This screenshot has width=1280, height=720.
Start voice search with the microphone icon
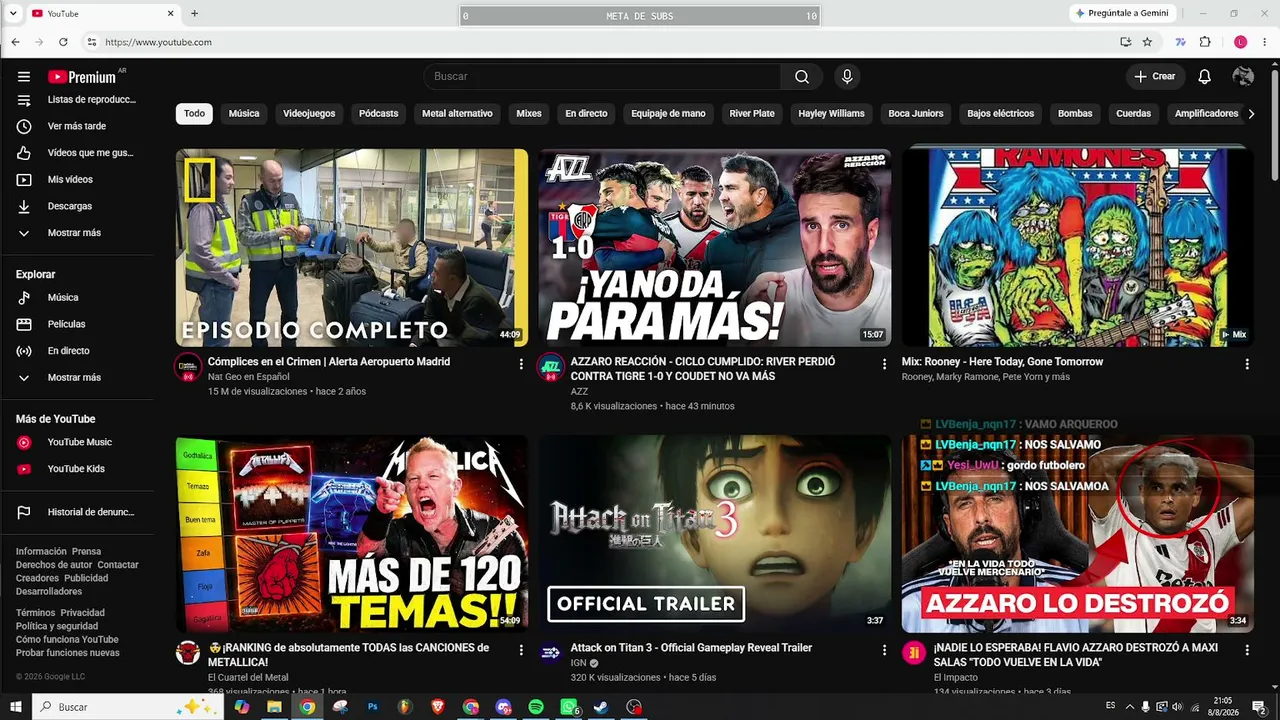pos(847,77)
